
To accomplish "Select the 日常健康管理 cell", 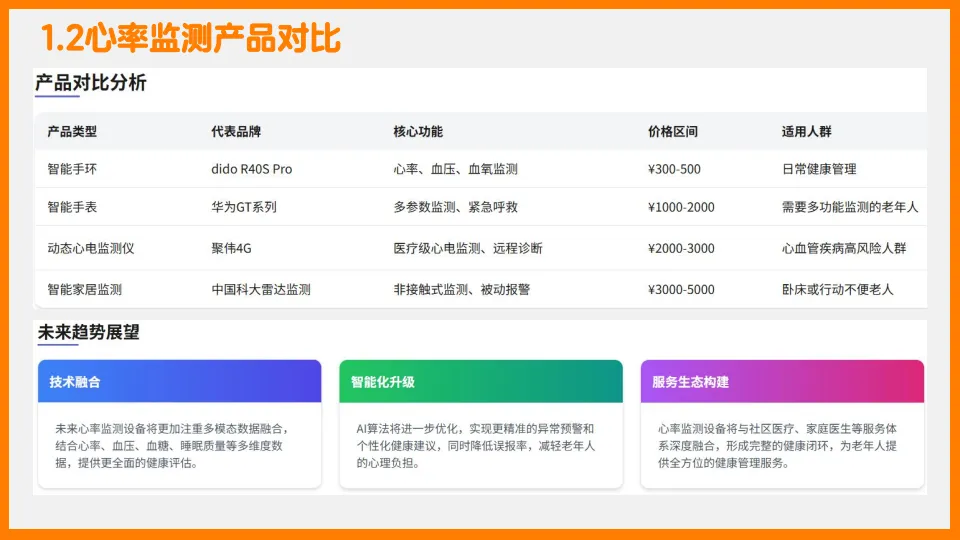I will 819,169.
